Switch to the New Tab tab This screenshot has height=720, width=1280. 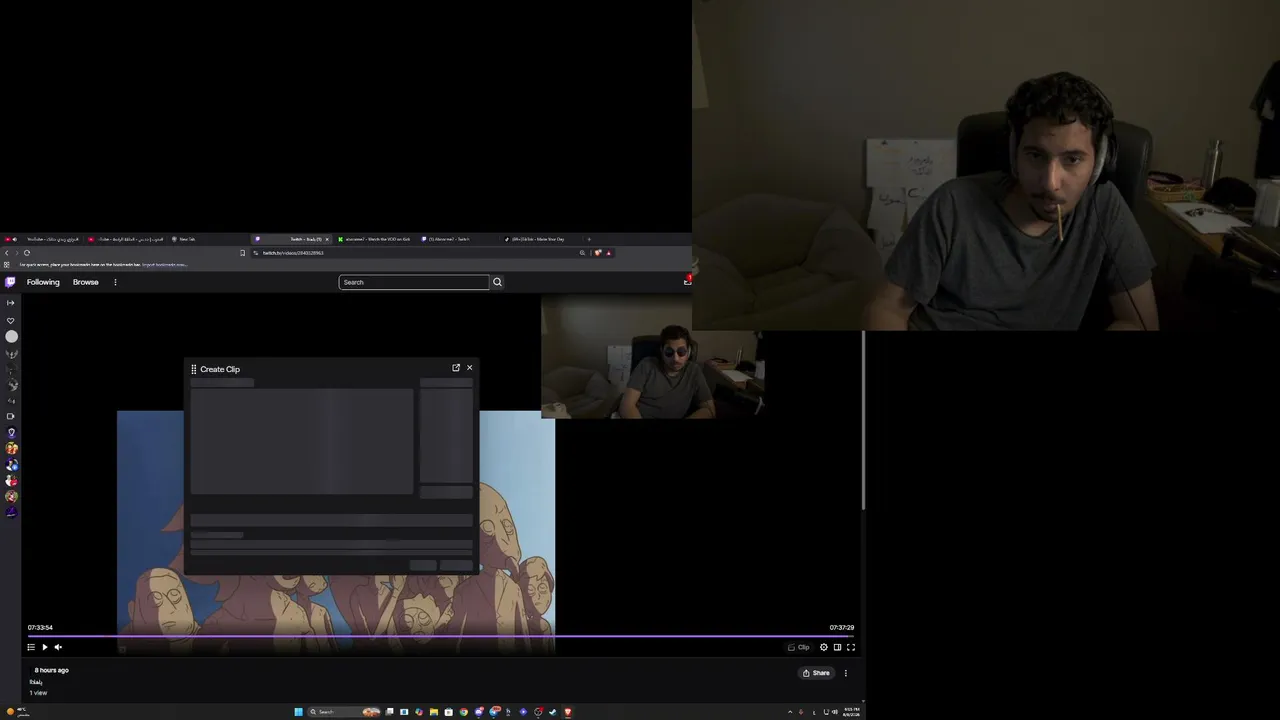208,239
